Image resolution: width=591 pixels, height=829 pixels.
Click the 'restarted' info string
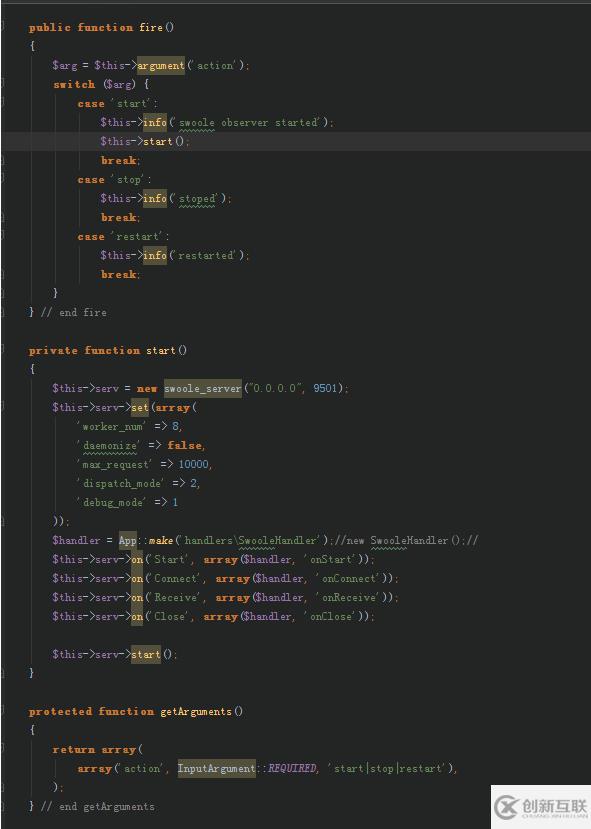pos(206,255)
